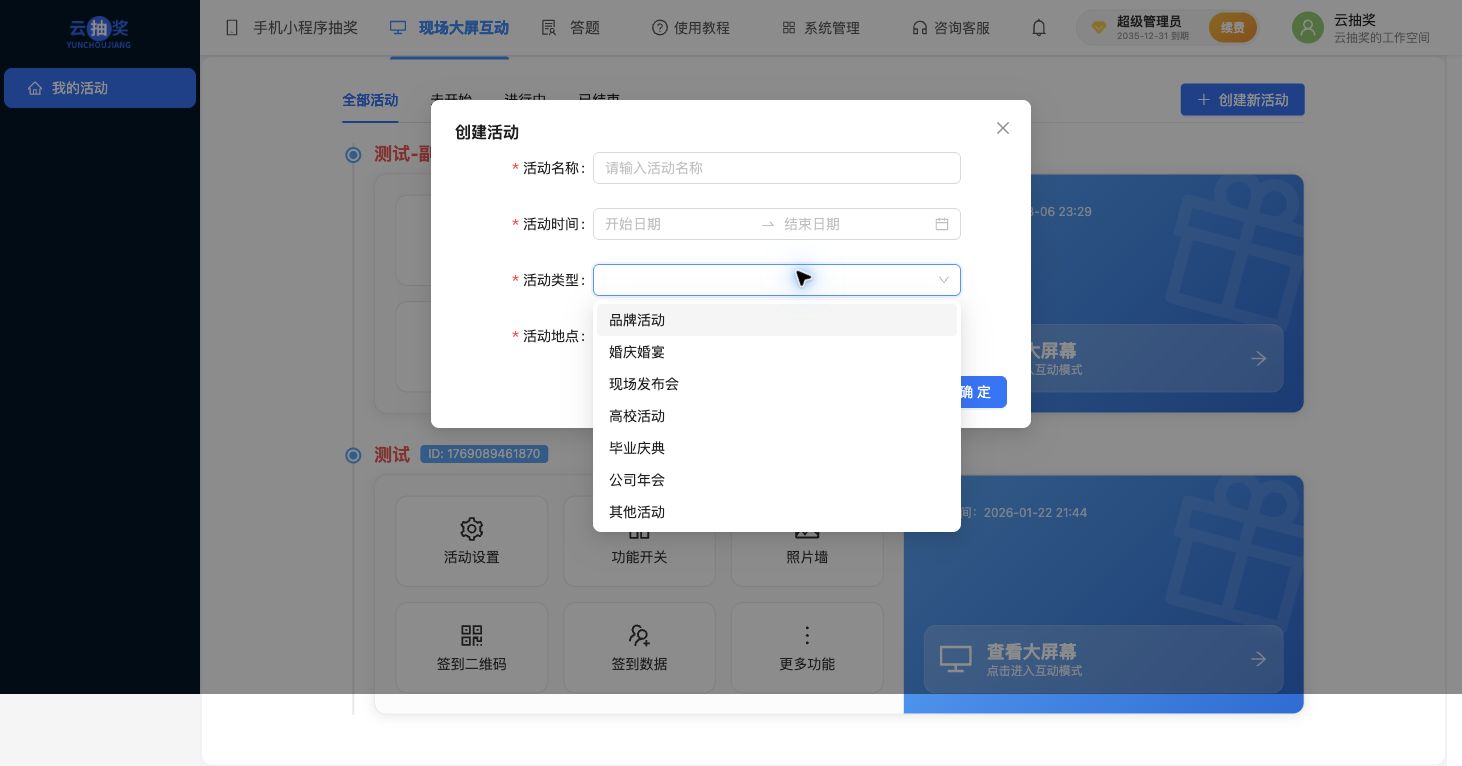Open 系统管理 menu

coord(821,28)
